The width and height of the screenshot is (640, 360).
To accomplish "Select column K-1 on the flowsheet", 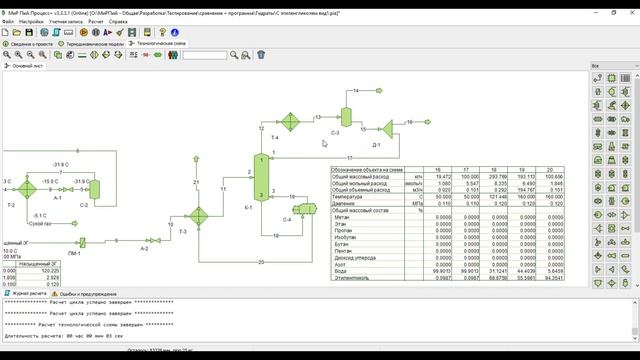I will (x=261, y=177).
